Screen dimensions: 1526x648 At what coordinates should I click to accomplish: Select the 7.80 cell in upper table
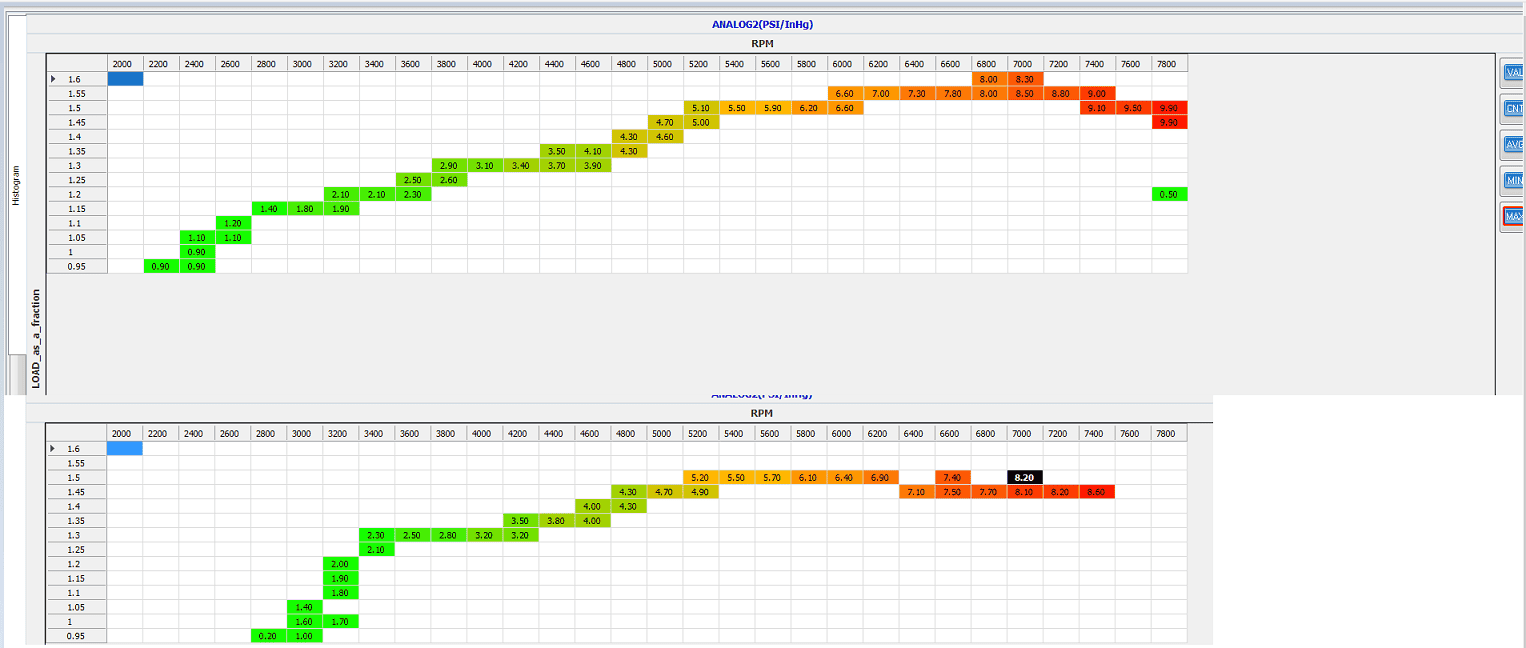954,93
